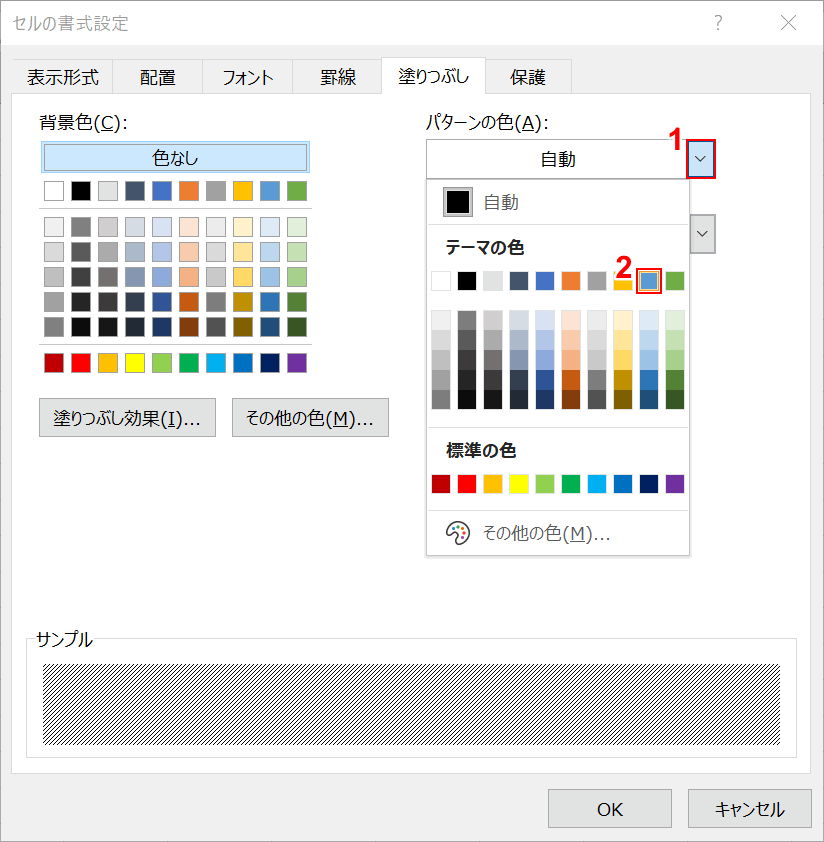Select green theme color in pattern dropdown
824x842 pixels.
[675, 281]
